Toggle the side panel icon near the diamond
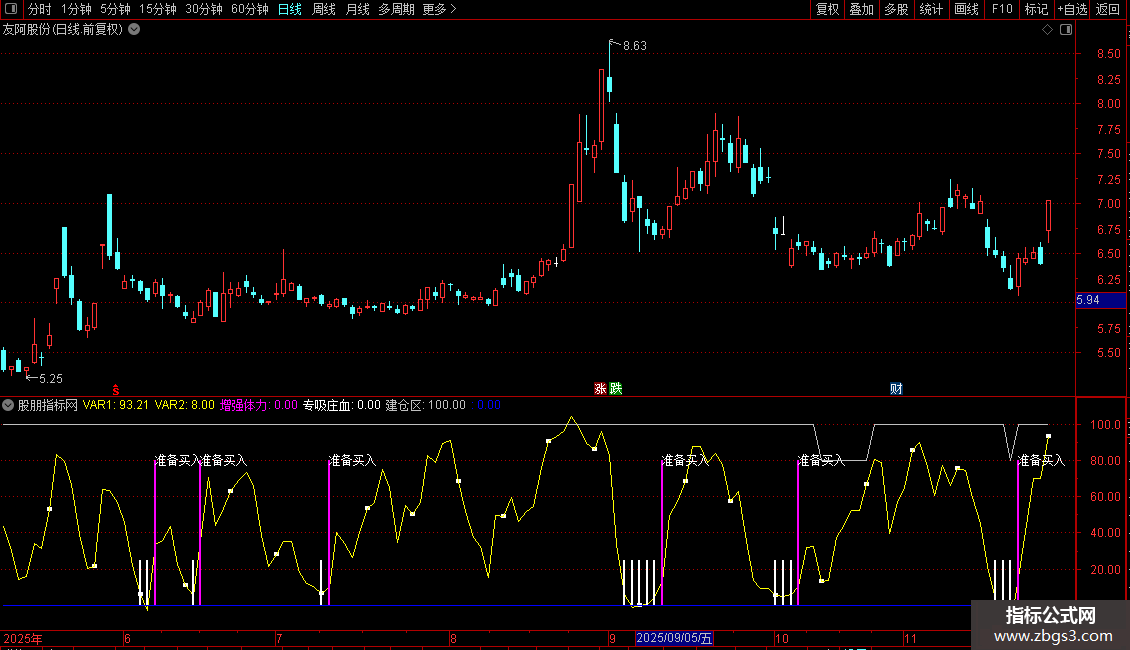The height and width of the screenshot is (650, 1130). click(1066, 30)
